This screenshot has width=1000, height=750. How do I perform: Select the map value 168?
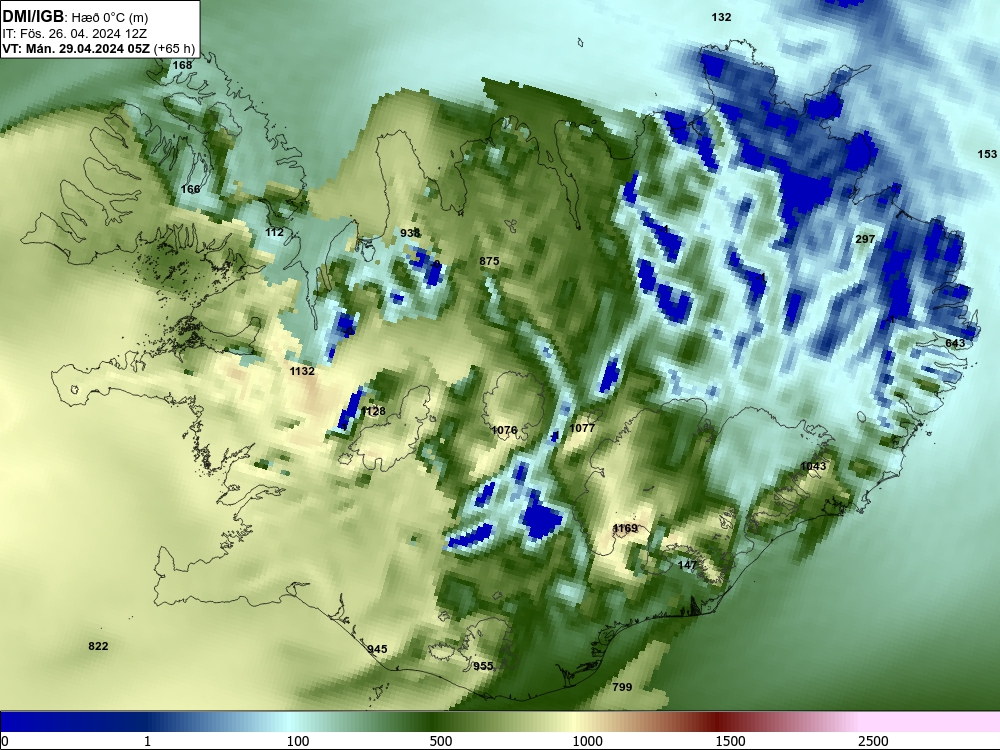pyautogui.click(x=182, y=65)
